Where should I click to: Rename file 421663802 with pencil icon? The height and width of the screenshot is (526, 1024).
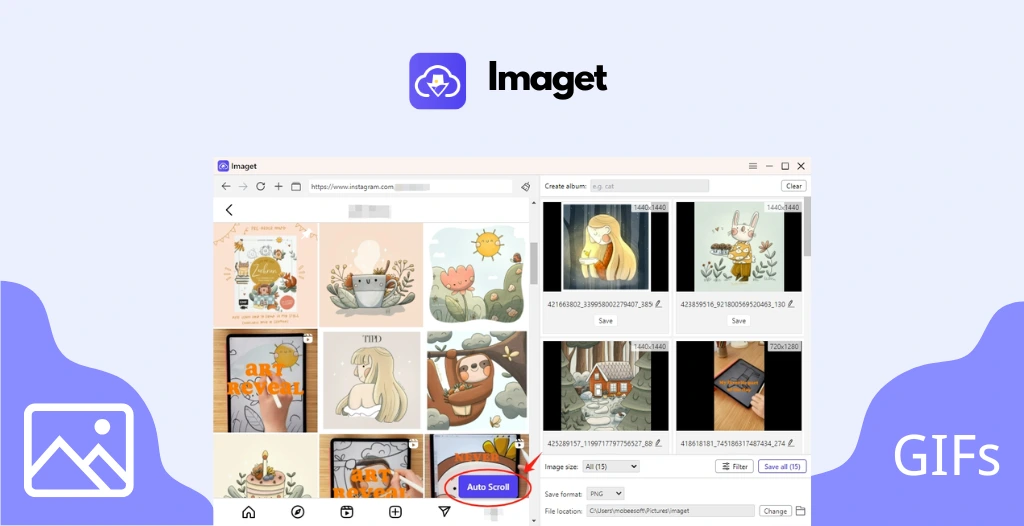[658, 304]
